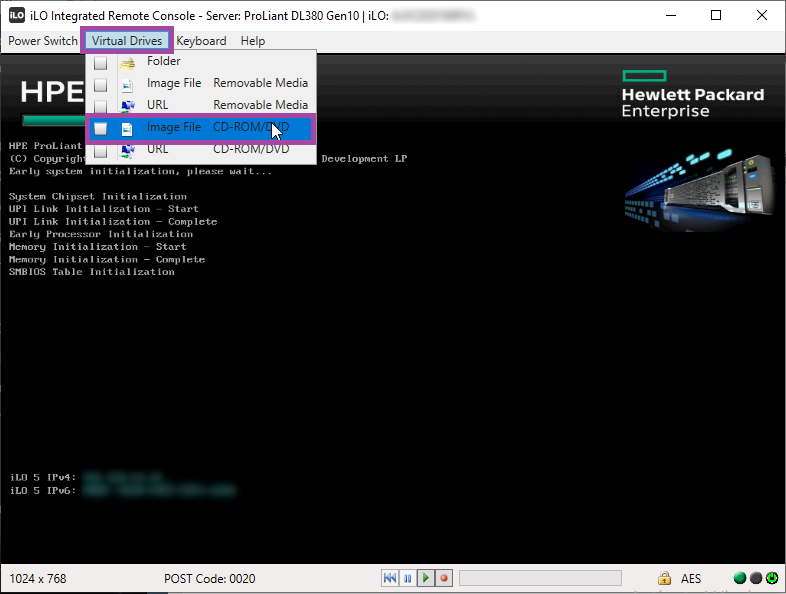Tick the Folder virtual drive checkbox

point(101,62)
